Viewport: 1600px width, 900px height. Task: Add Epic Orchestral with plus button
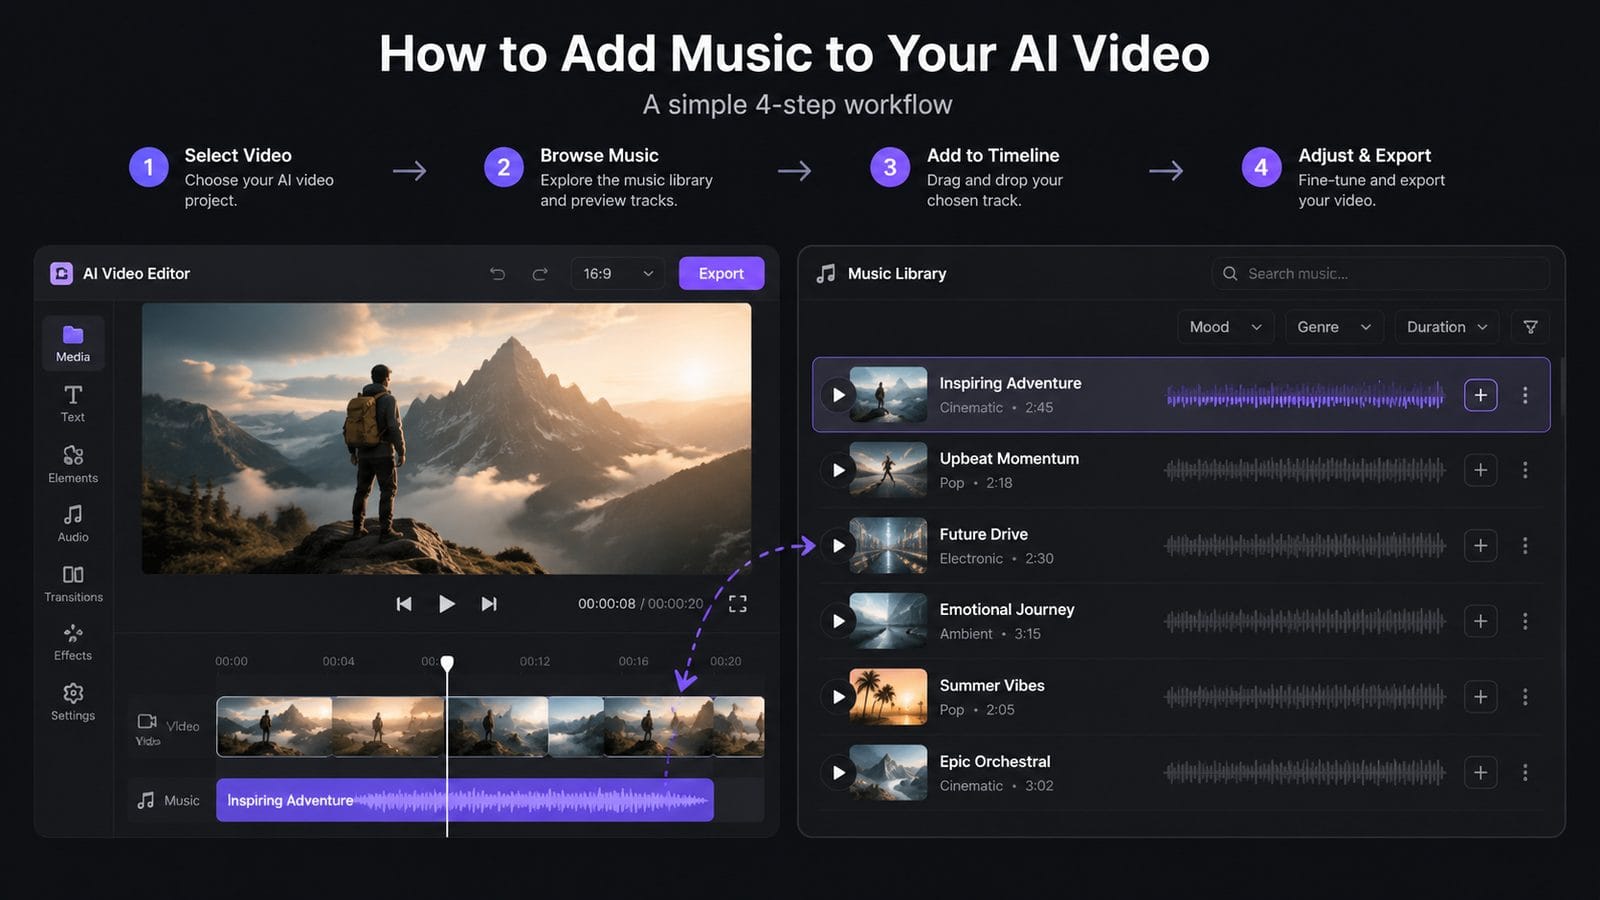coord(1481,772)
